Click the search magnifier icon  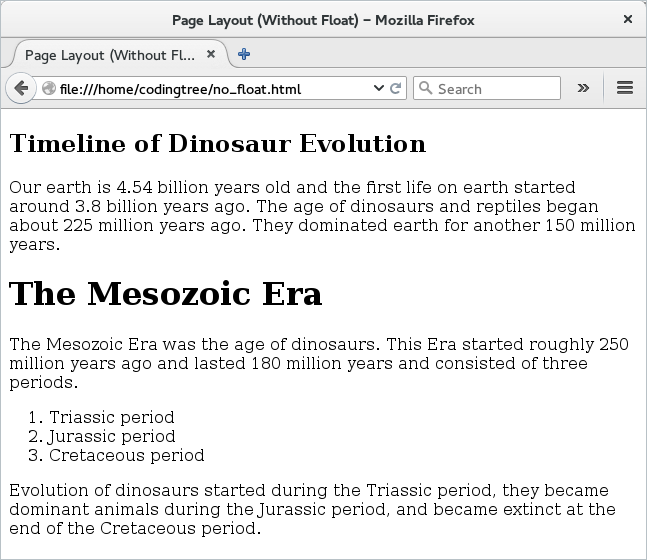426,88
